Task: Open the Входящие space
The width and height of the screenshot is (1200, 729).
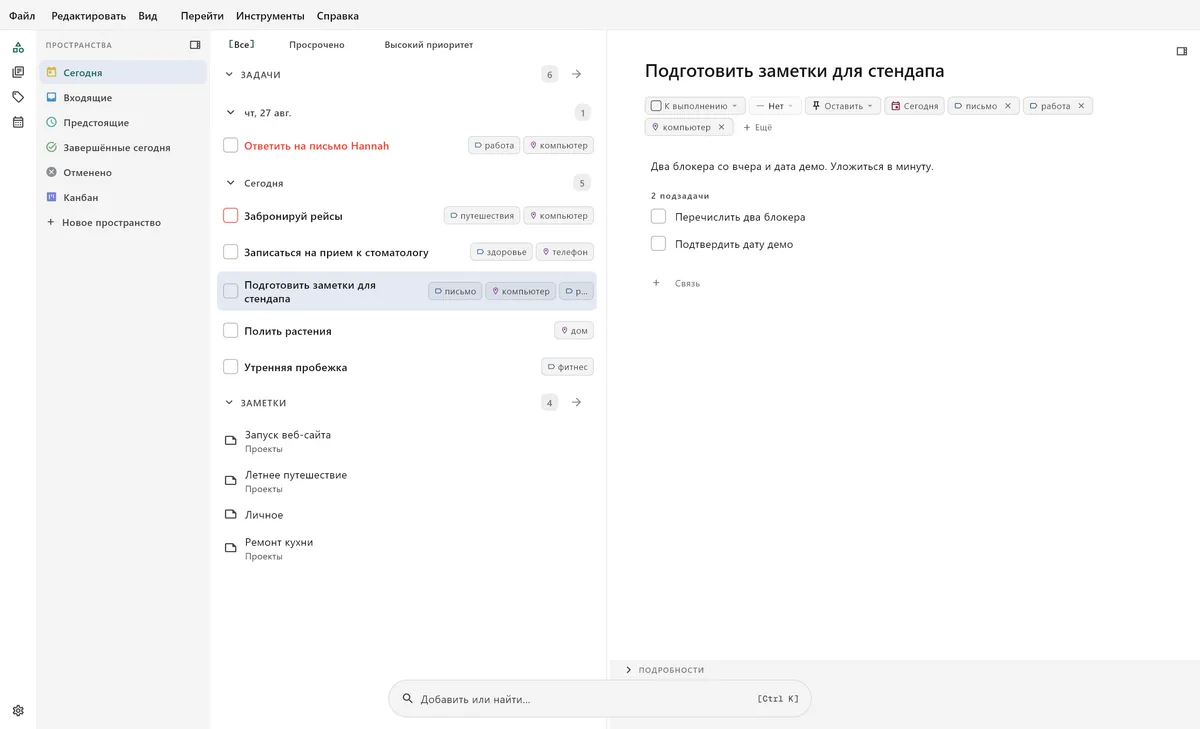Action: tap(123, 97)
